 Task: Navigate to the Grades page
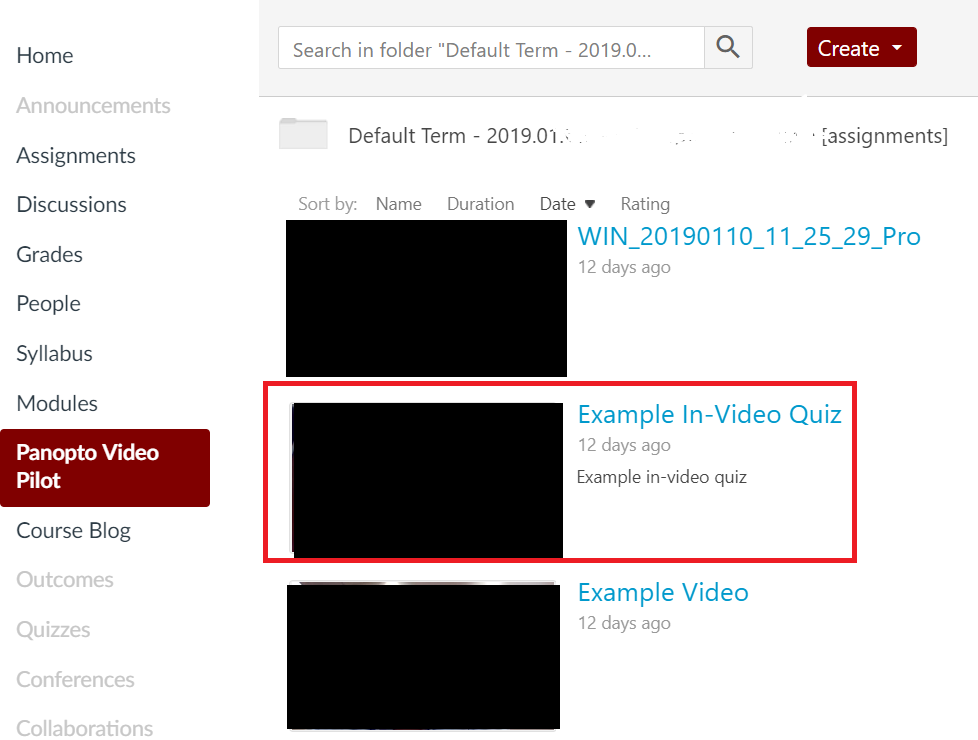point(49,254)
